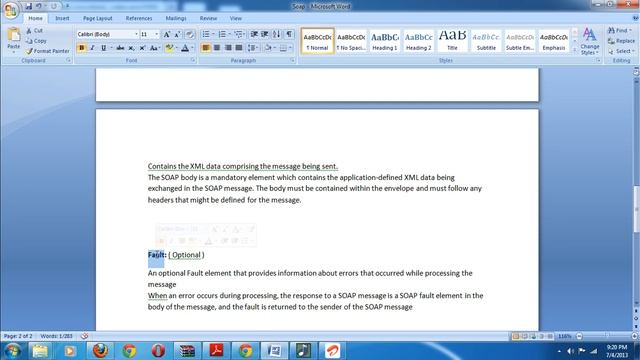Viewport: 640px width, 360px height.
Task: Copy the selected text
Action: point(36,41)
